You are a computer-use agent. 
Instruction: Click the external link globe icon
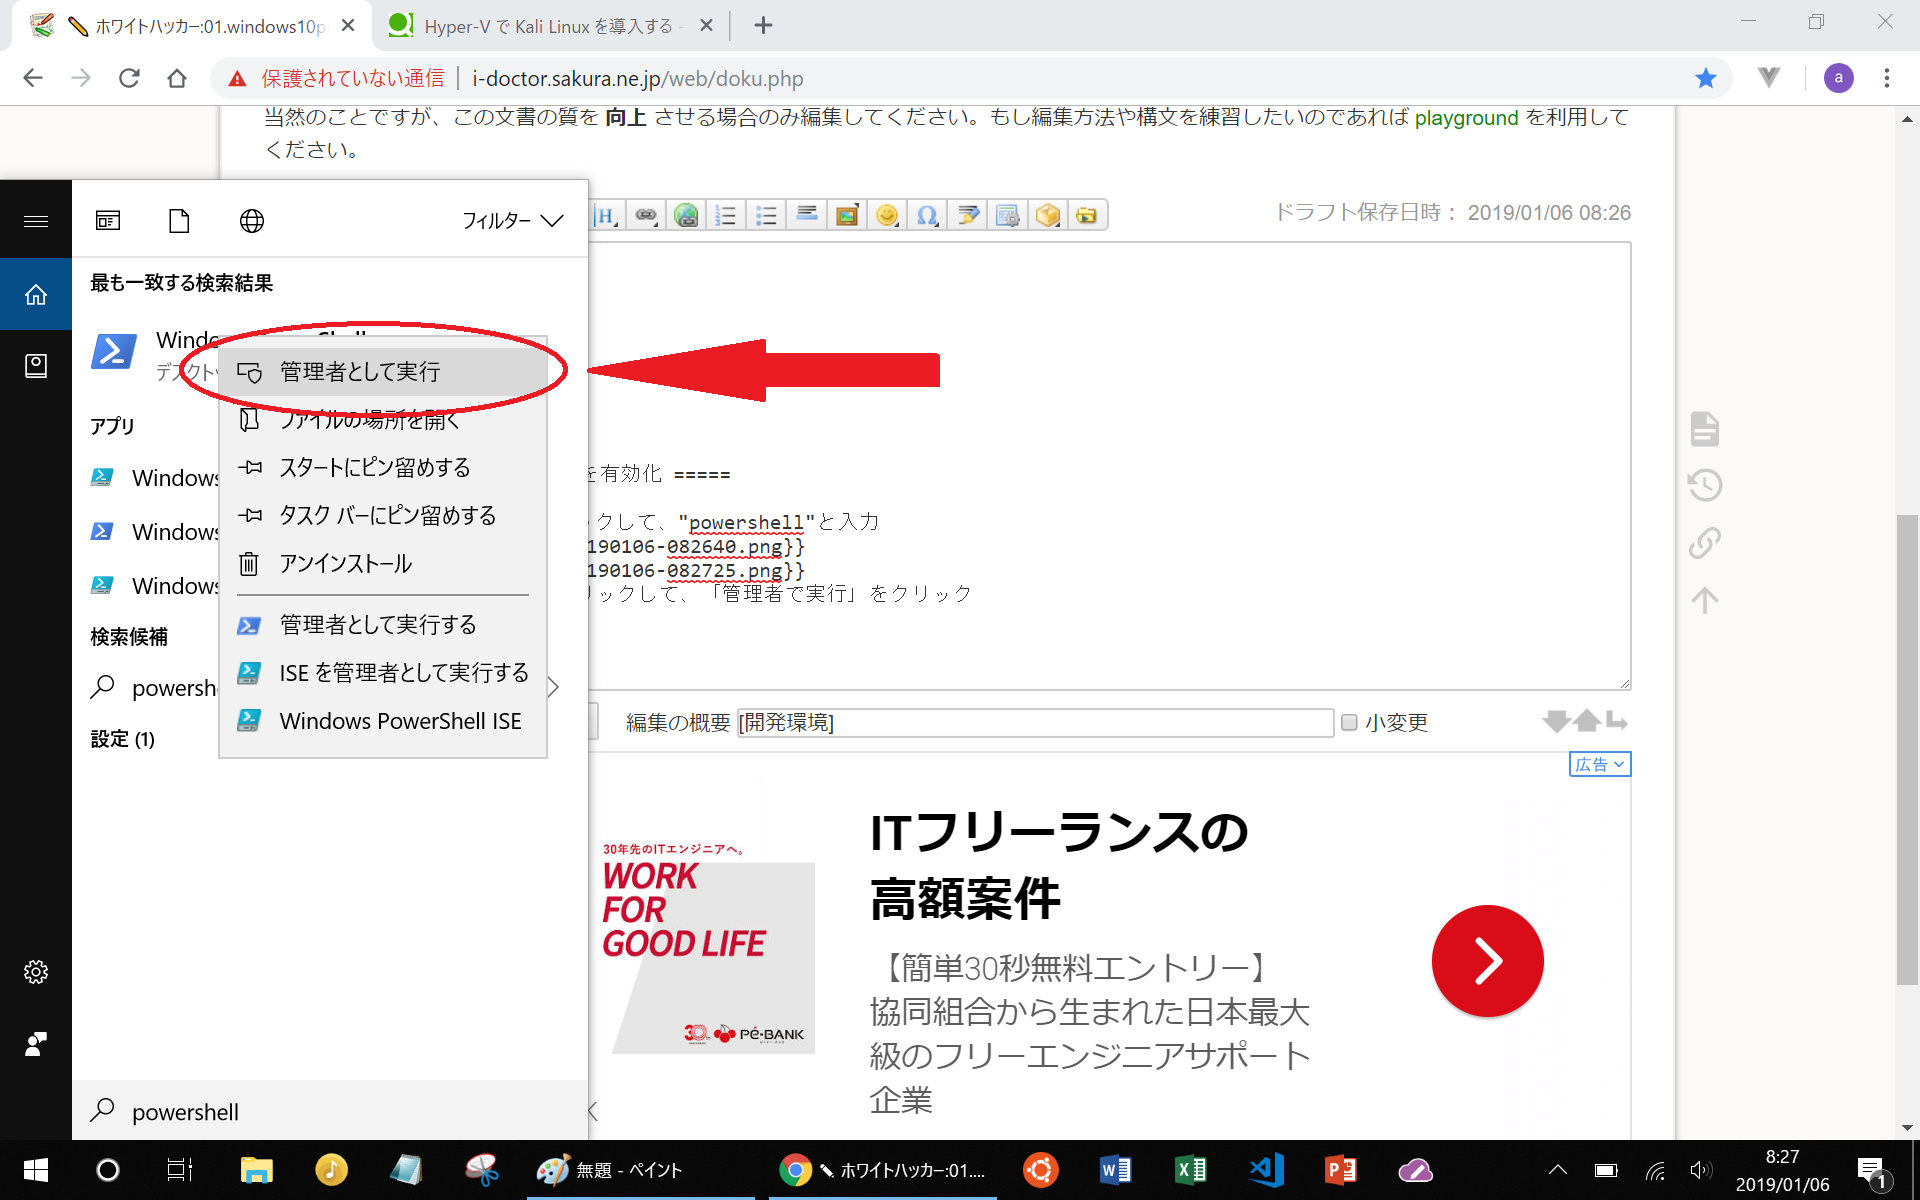coord(686,215)
